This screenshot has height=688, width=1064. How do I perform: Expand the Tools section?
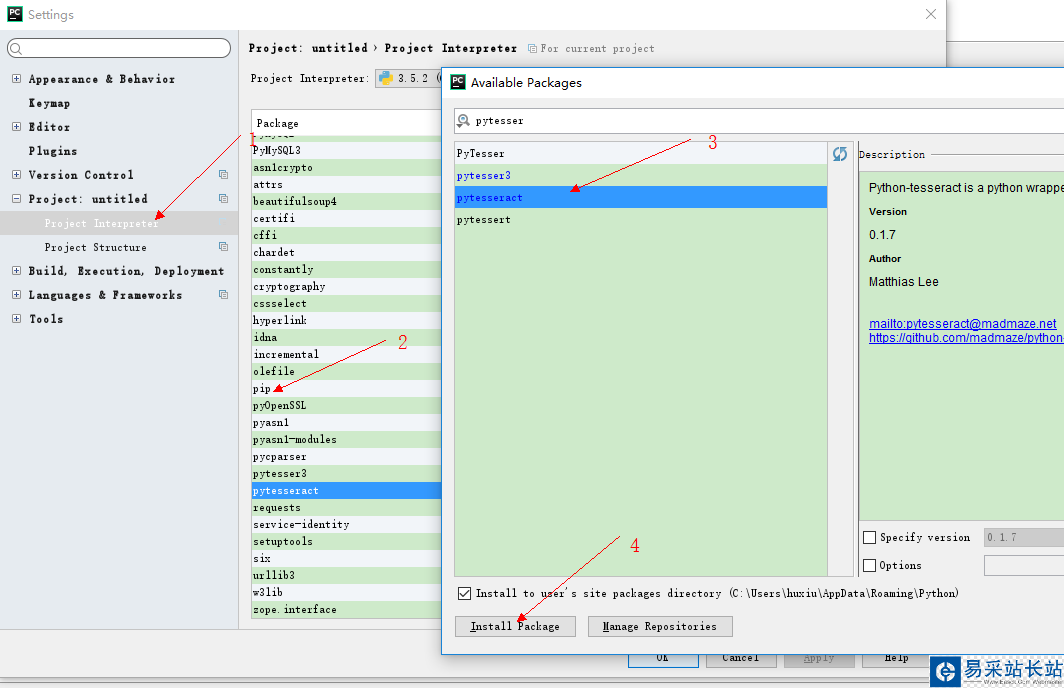click(x=16, y=318)
